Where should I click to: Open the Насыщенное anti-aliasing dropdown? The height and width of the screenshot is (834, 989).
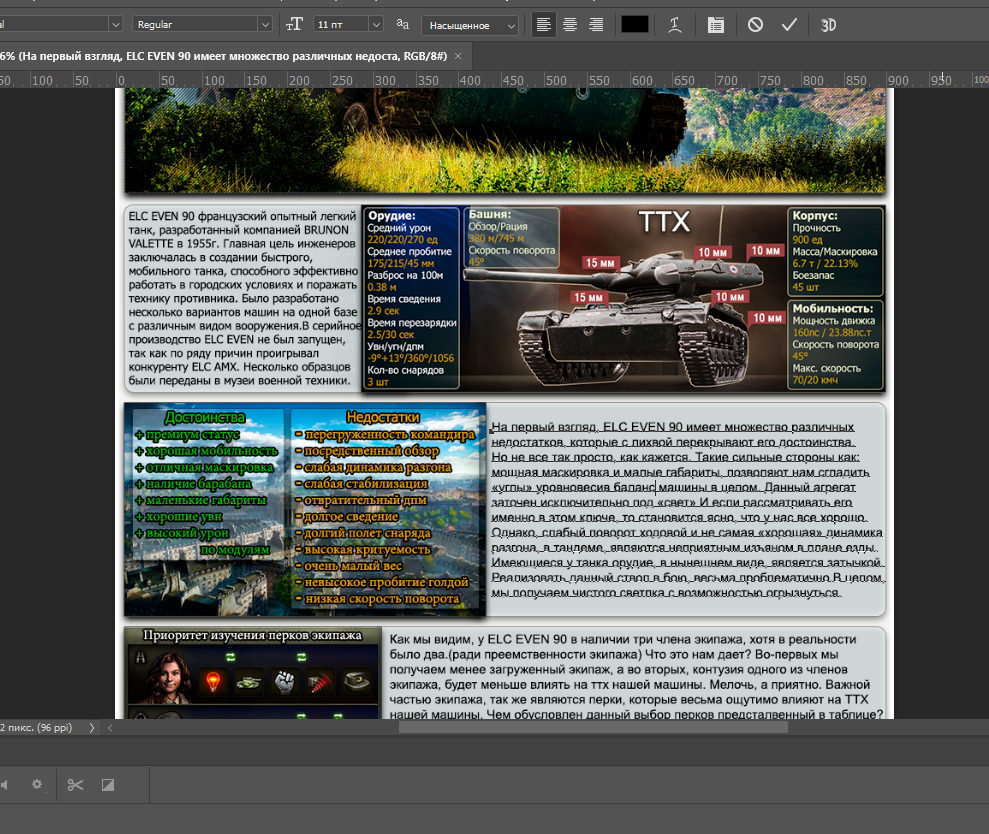(x=469, y=25)
